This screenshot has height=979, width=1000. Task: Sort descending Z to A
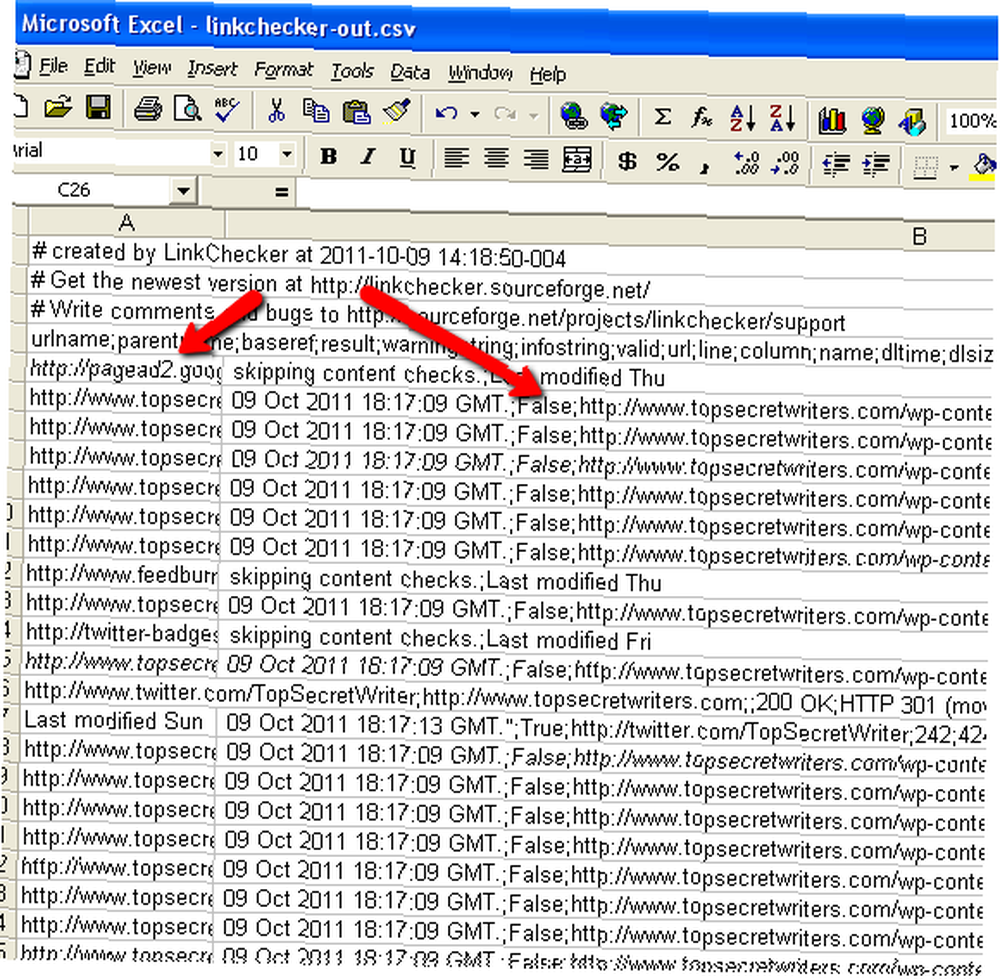(x=782, y=119)
